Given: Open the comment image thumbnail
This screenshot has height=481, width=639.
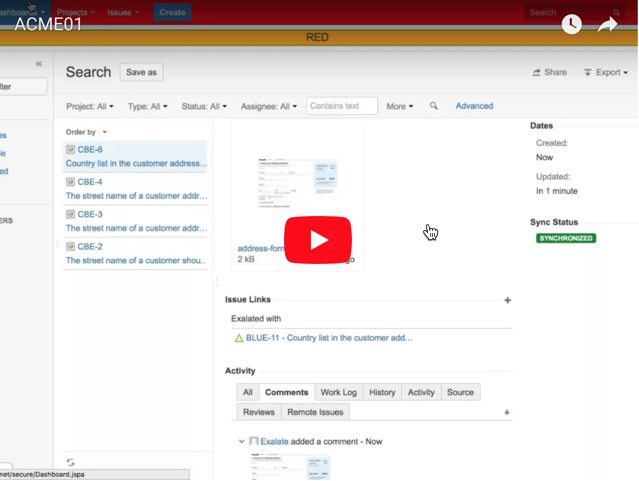Looking at the screenshot, I should (290, 466).
